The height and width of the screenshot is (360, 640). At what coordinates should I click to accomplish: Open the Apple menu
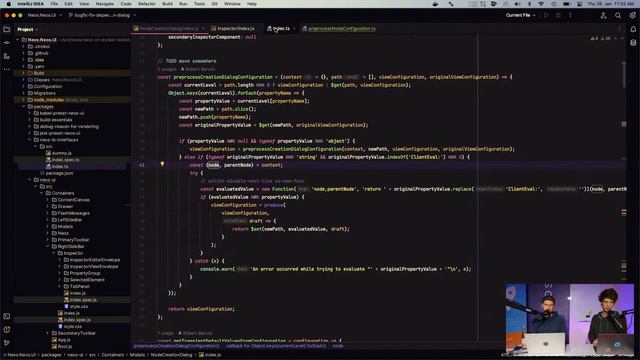tap(8, 4)
